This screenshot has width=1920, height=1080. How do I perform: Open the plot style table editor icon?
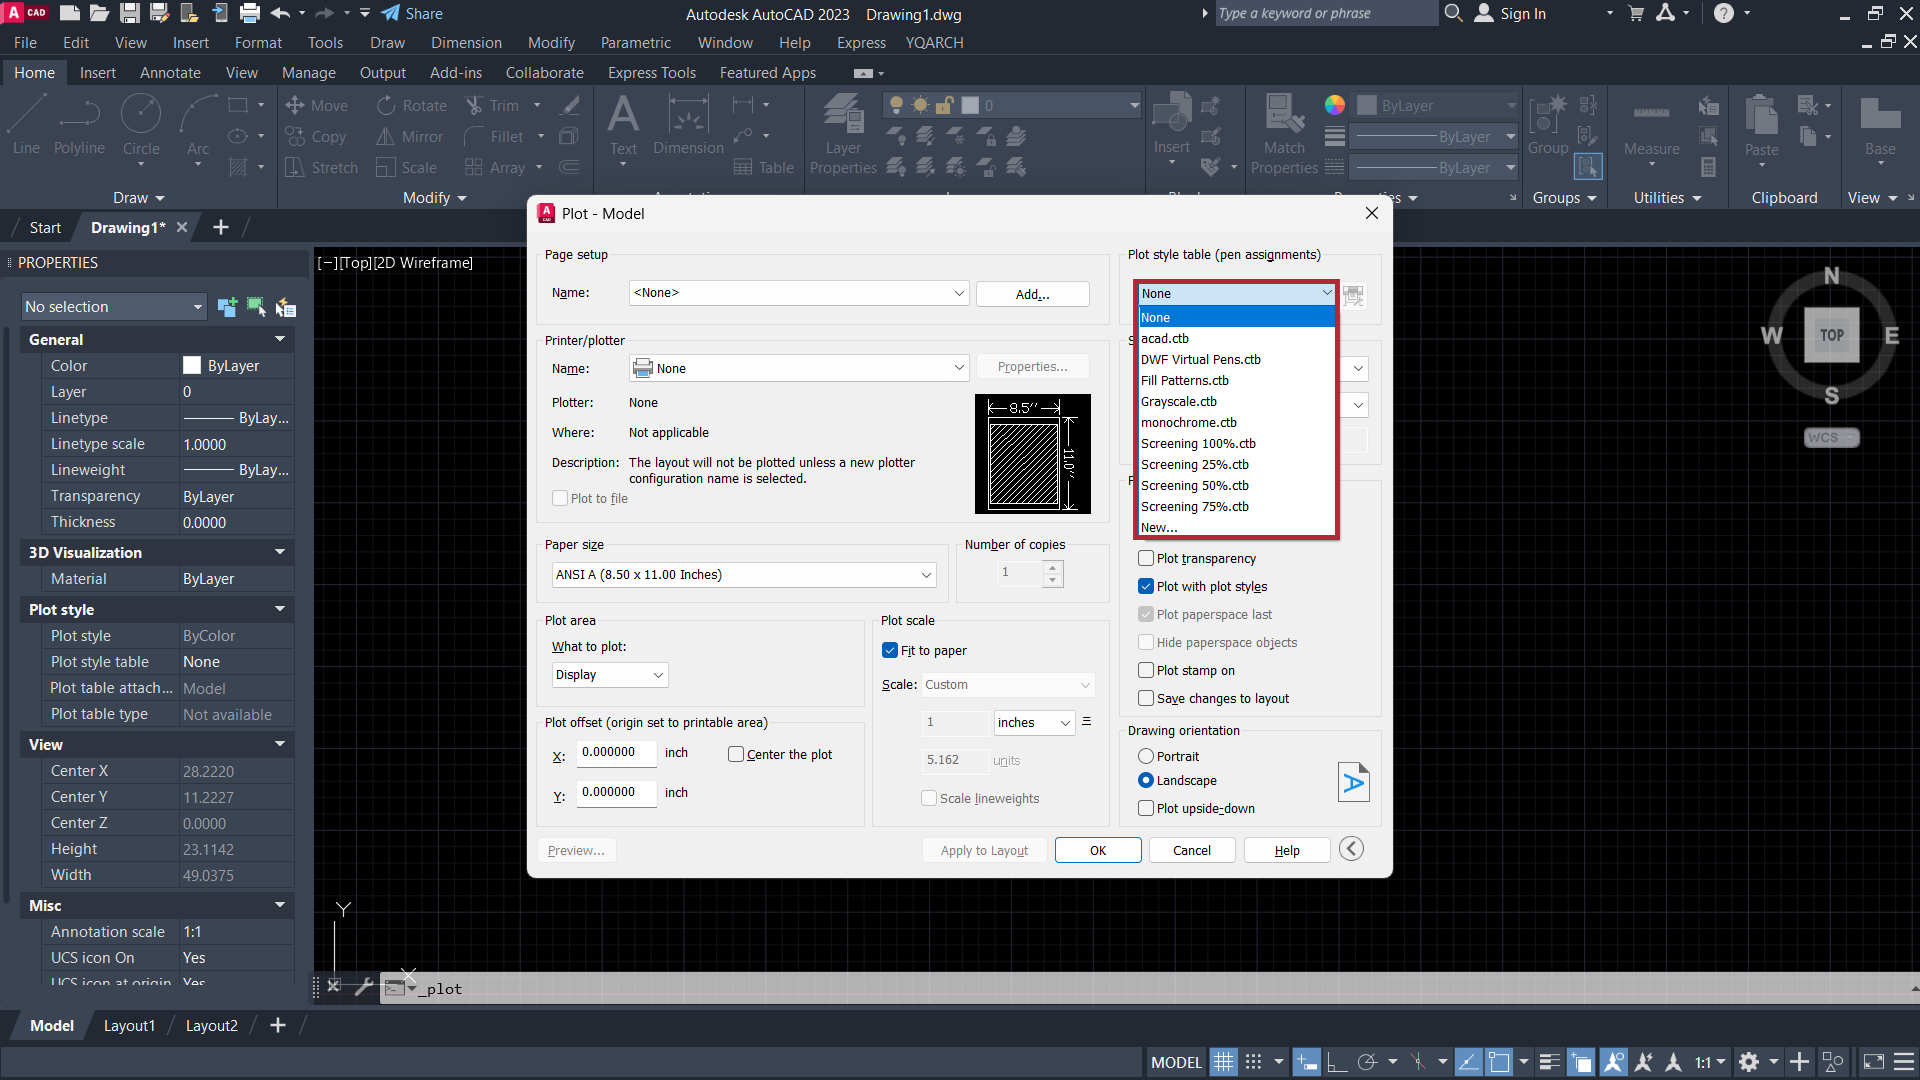[x=1354, y=295]
